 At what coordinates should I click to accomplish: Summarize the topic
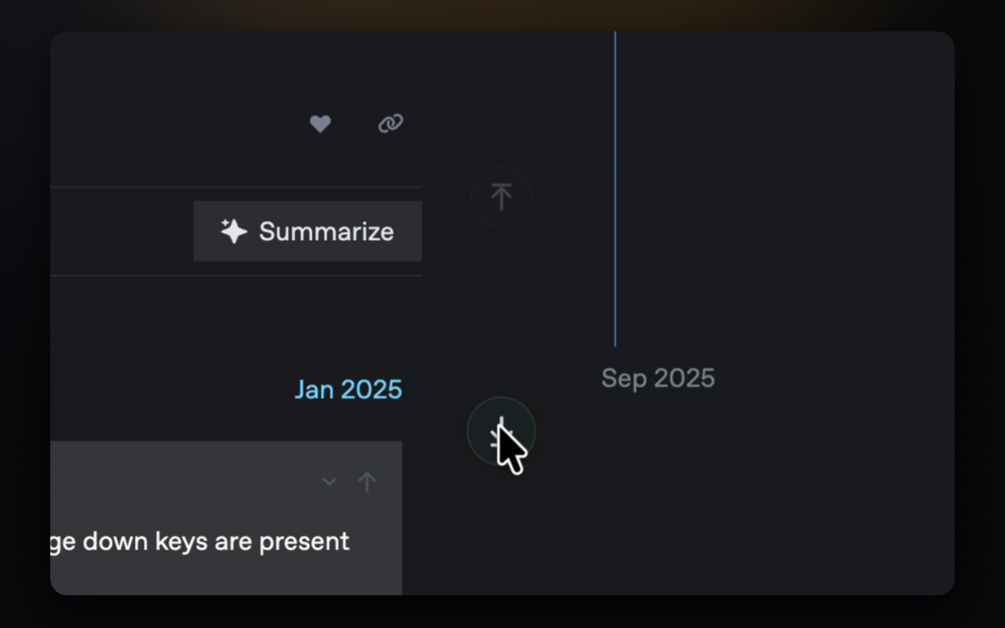pyautogui.click(x=308, y=231)
